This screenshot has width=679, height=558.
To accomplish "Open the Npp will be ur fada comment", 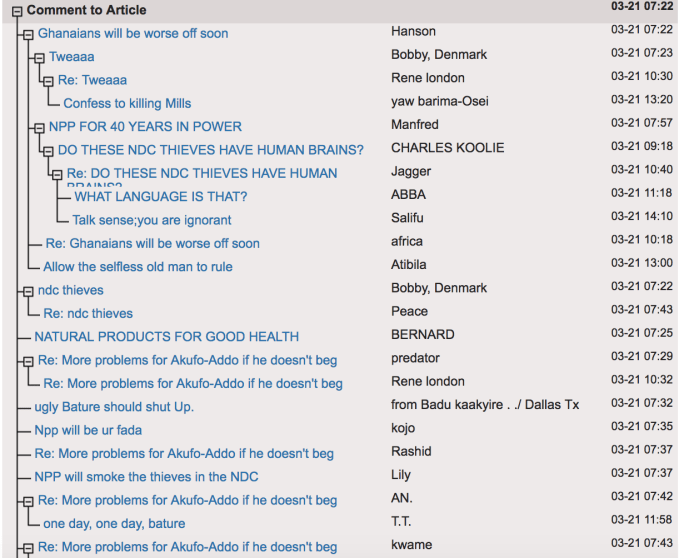I will tap(88, 430).
